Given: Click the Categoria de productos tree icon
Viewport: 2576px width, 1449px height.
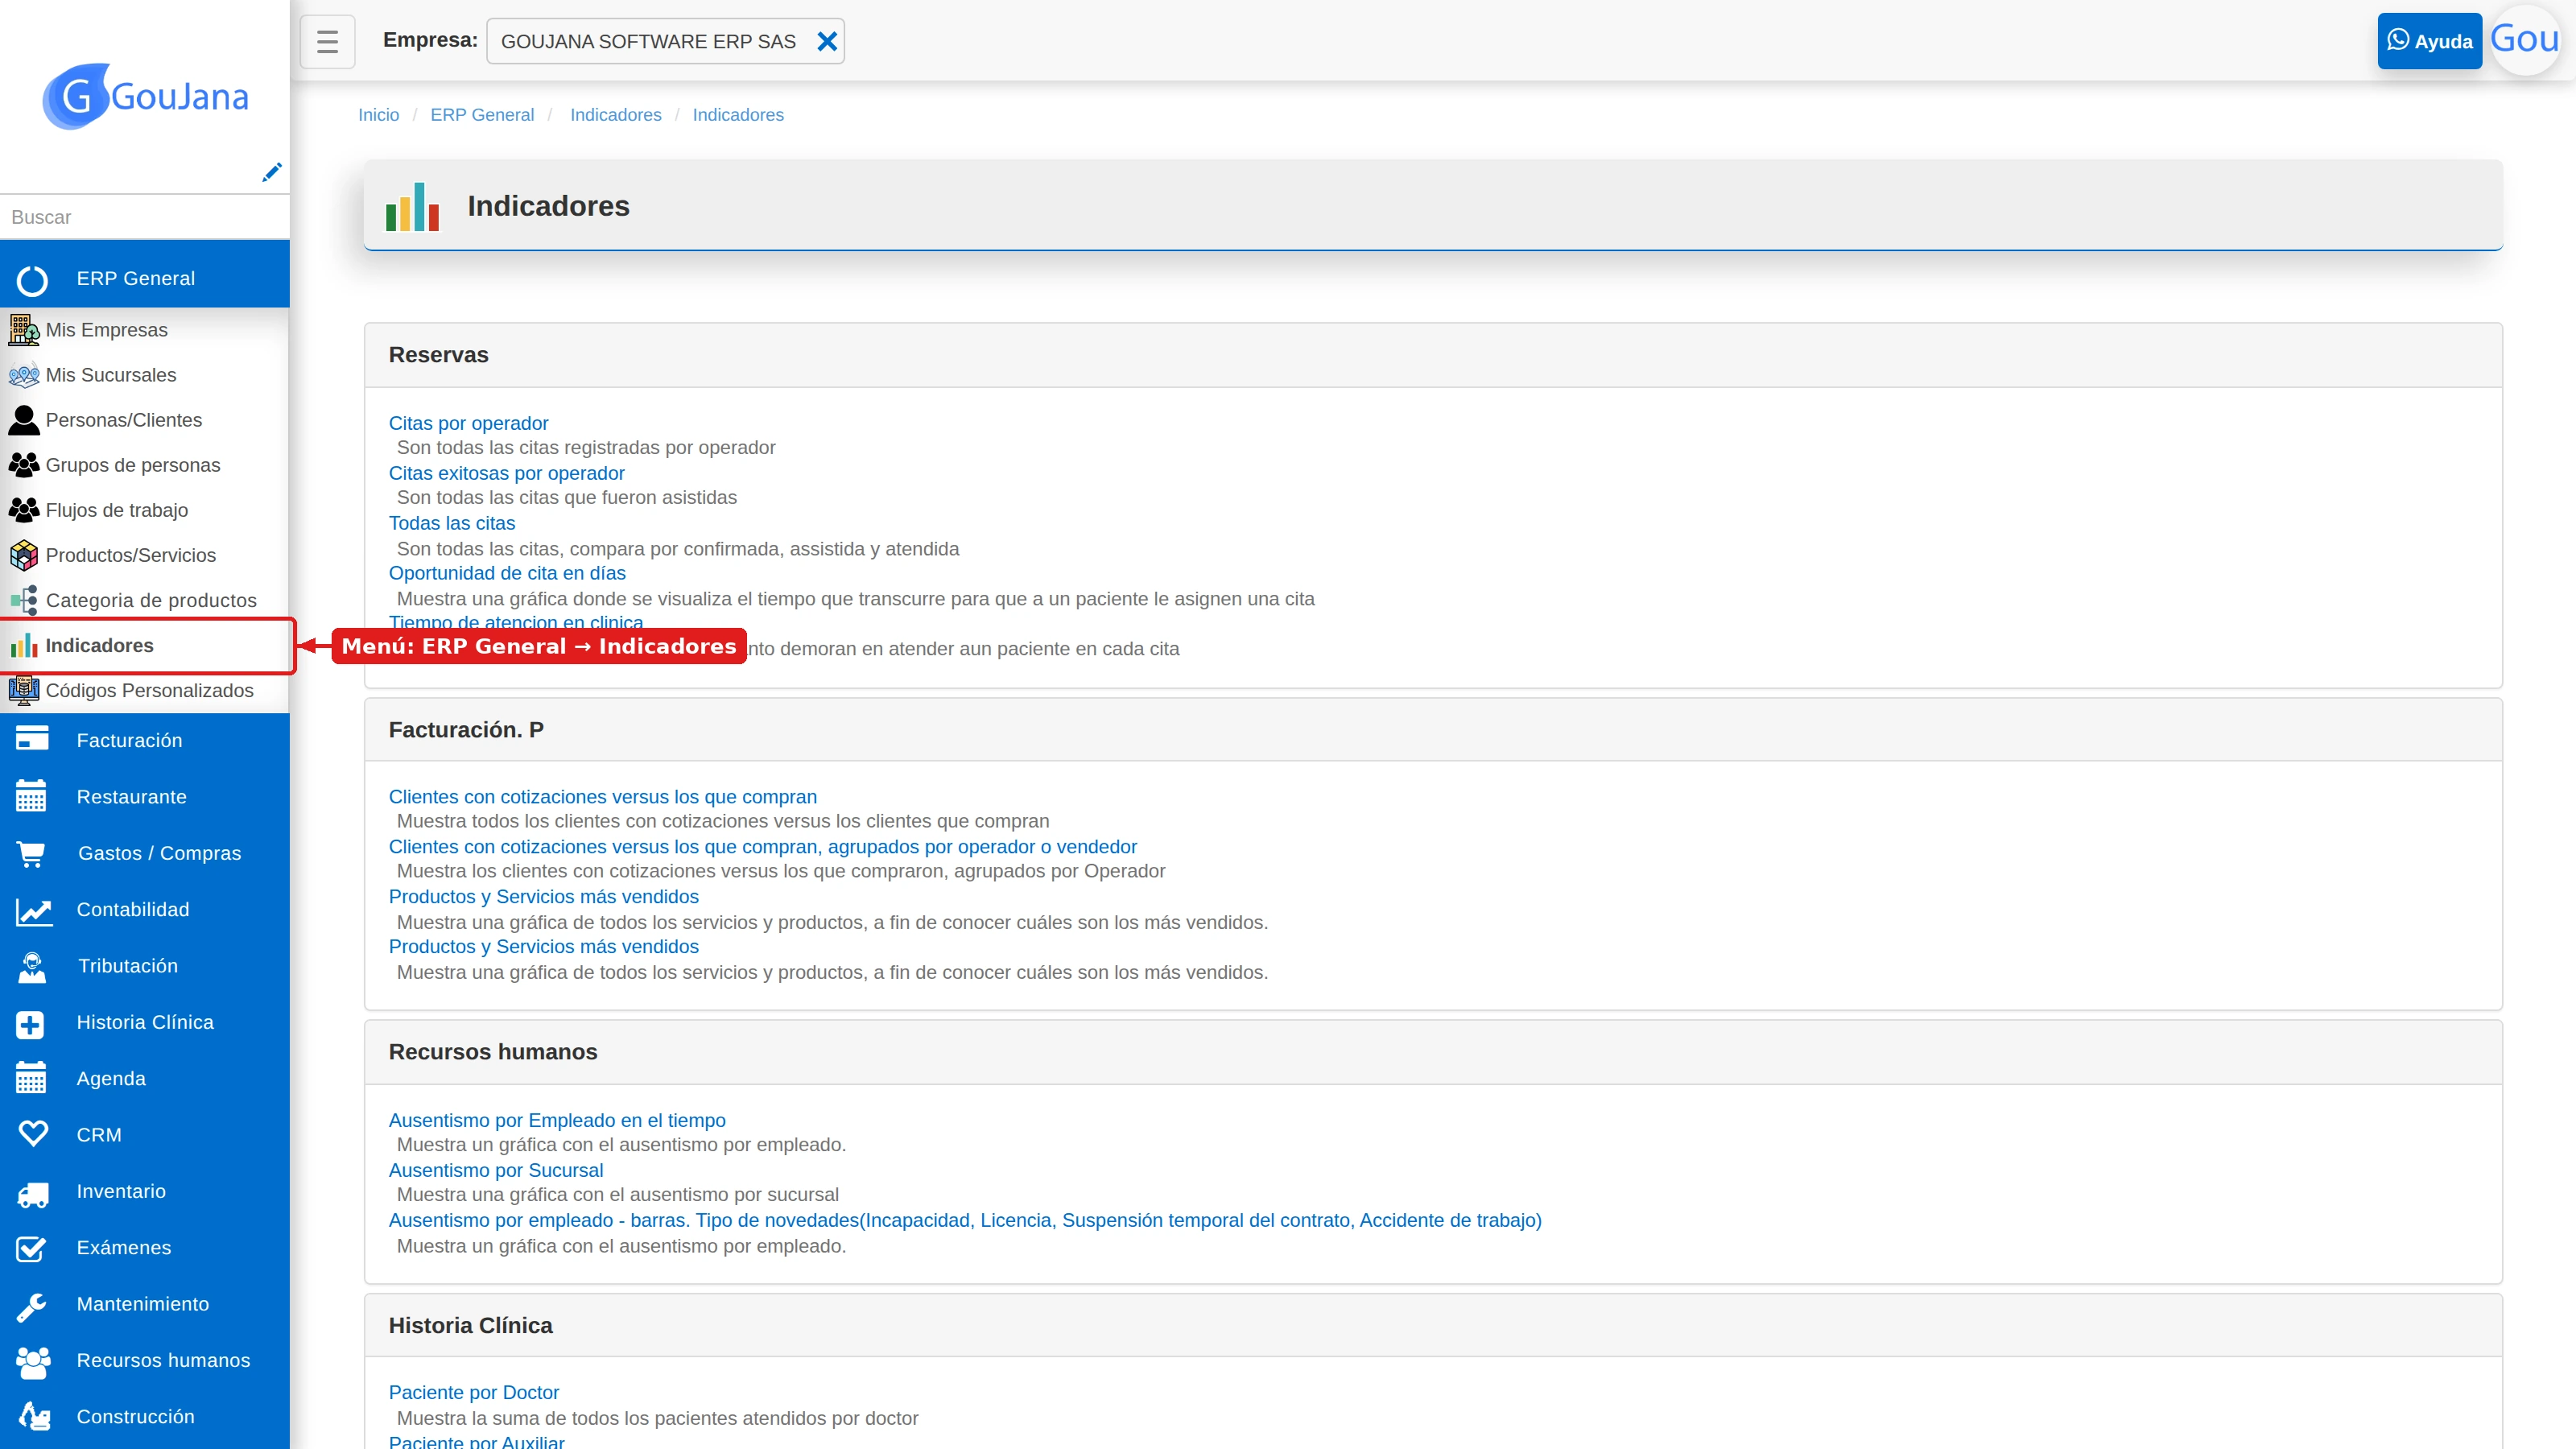Looking at the screenshot, I should [24, 600].
